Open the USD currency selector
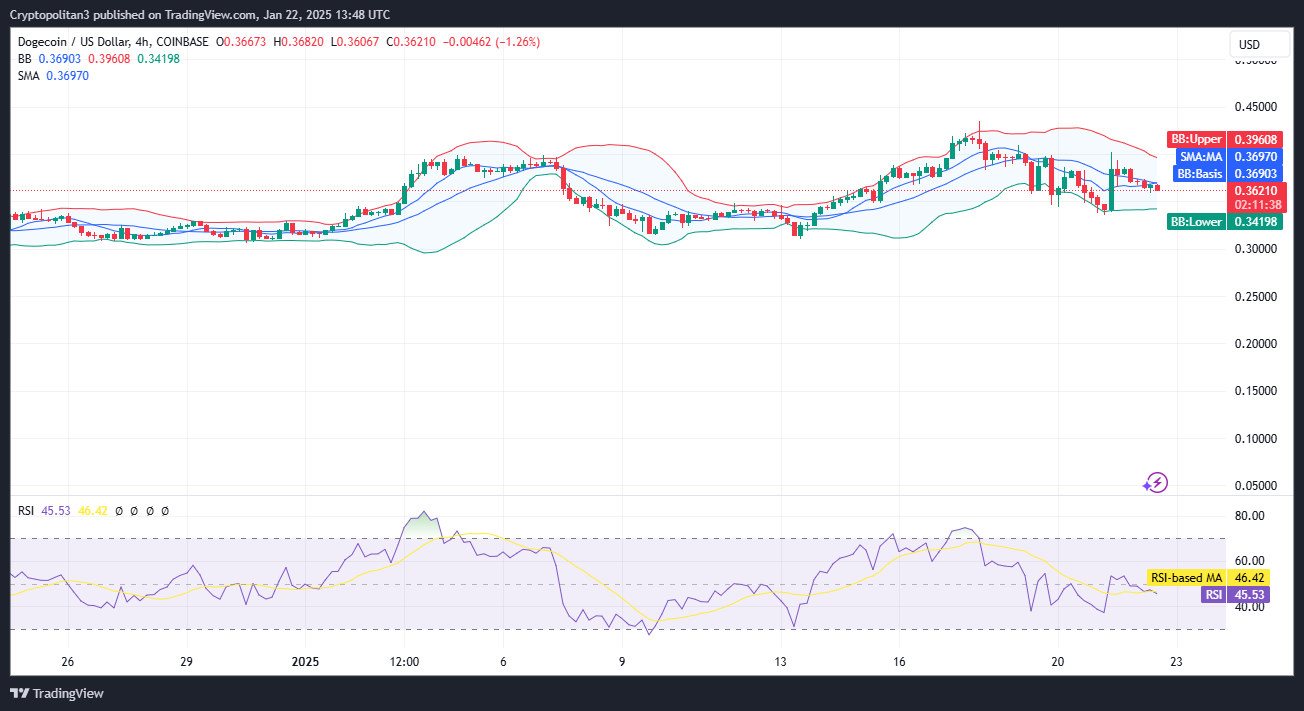 (x=1249, y=45)
